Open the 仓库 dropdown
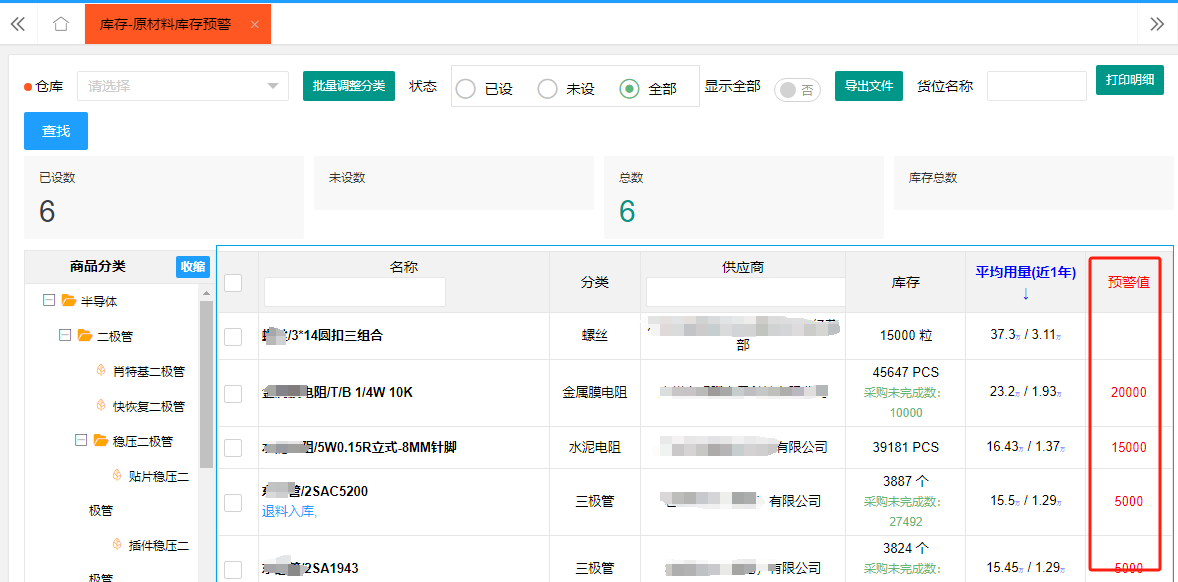Image resolution: width=1178 pixels, height=582 pixels. click(182, 86)
